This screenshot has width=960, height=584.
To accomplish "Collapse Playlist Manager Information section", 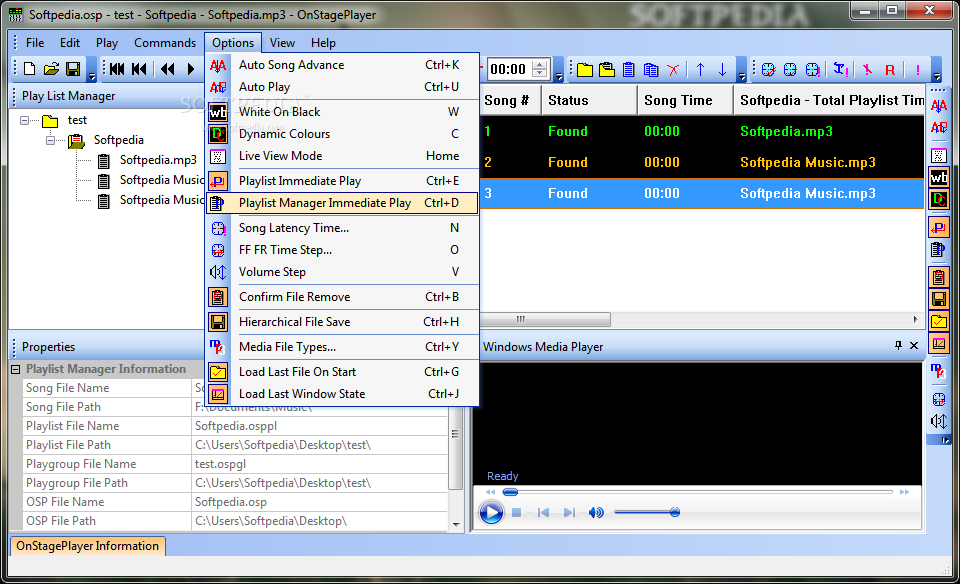I will point(15,369).
